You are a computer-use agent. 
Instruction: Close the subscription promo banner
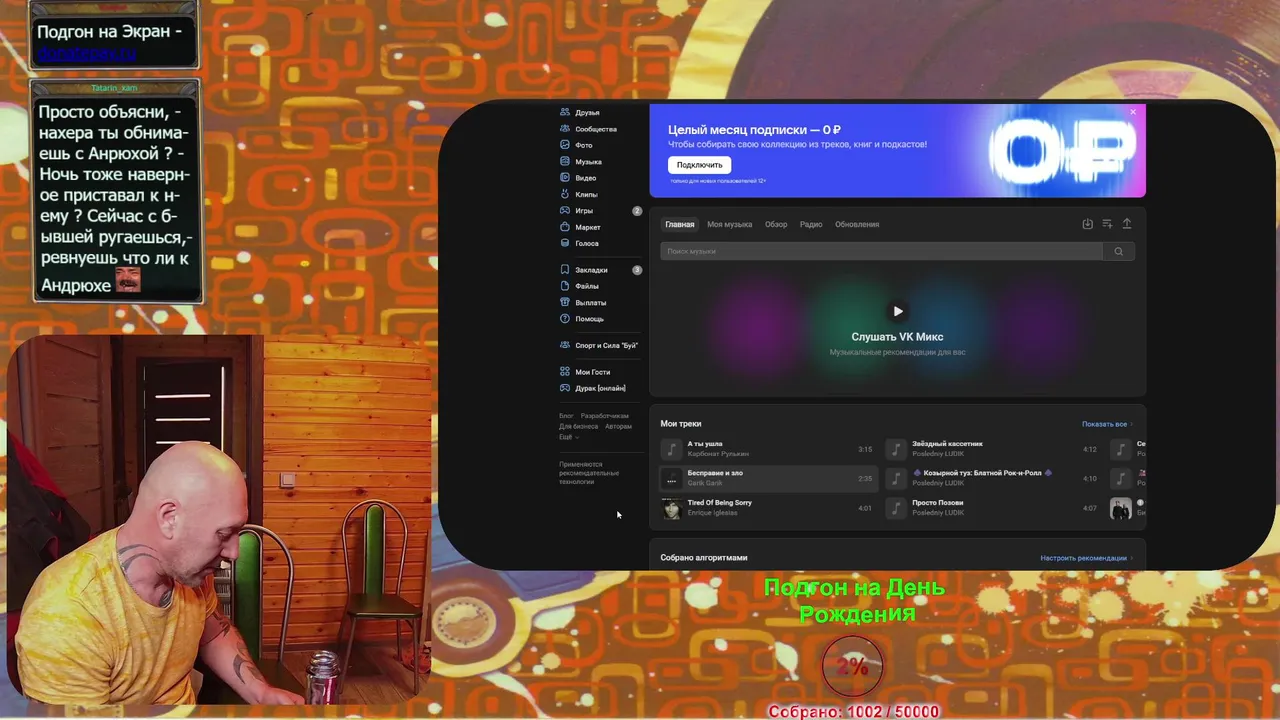[x=1133, y=112]
